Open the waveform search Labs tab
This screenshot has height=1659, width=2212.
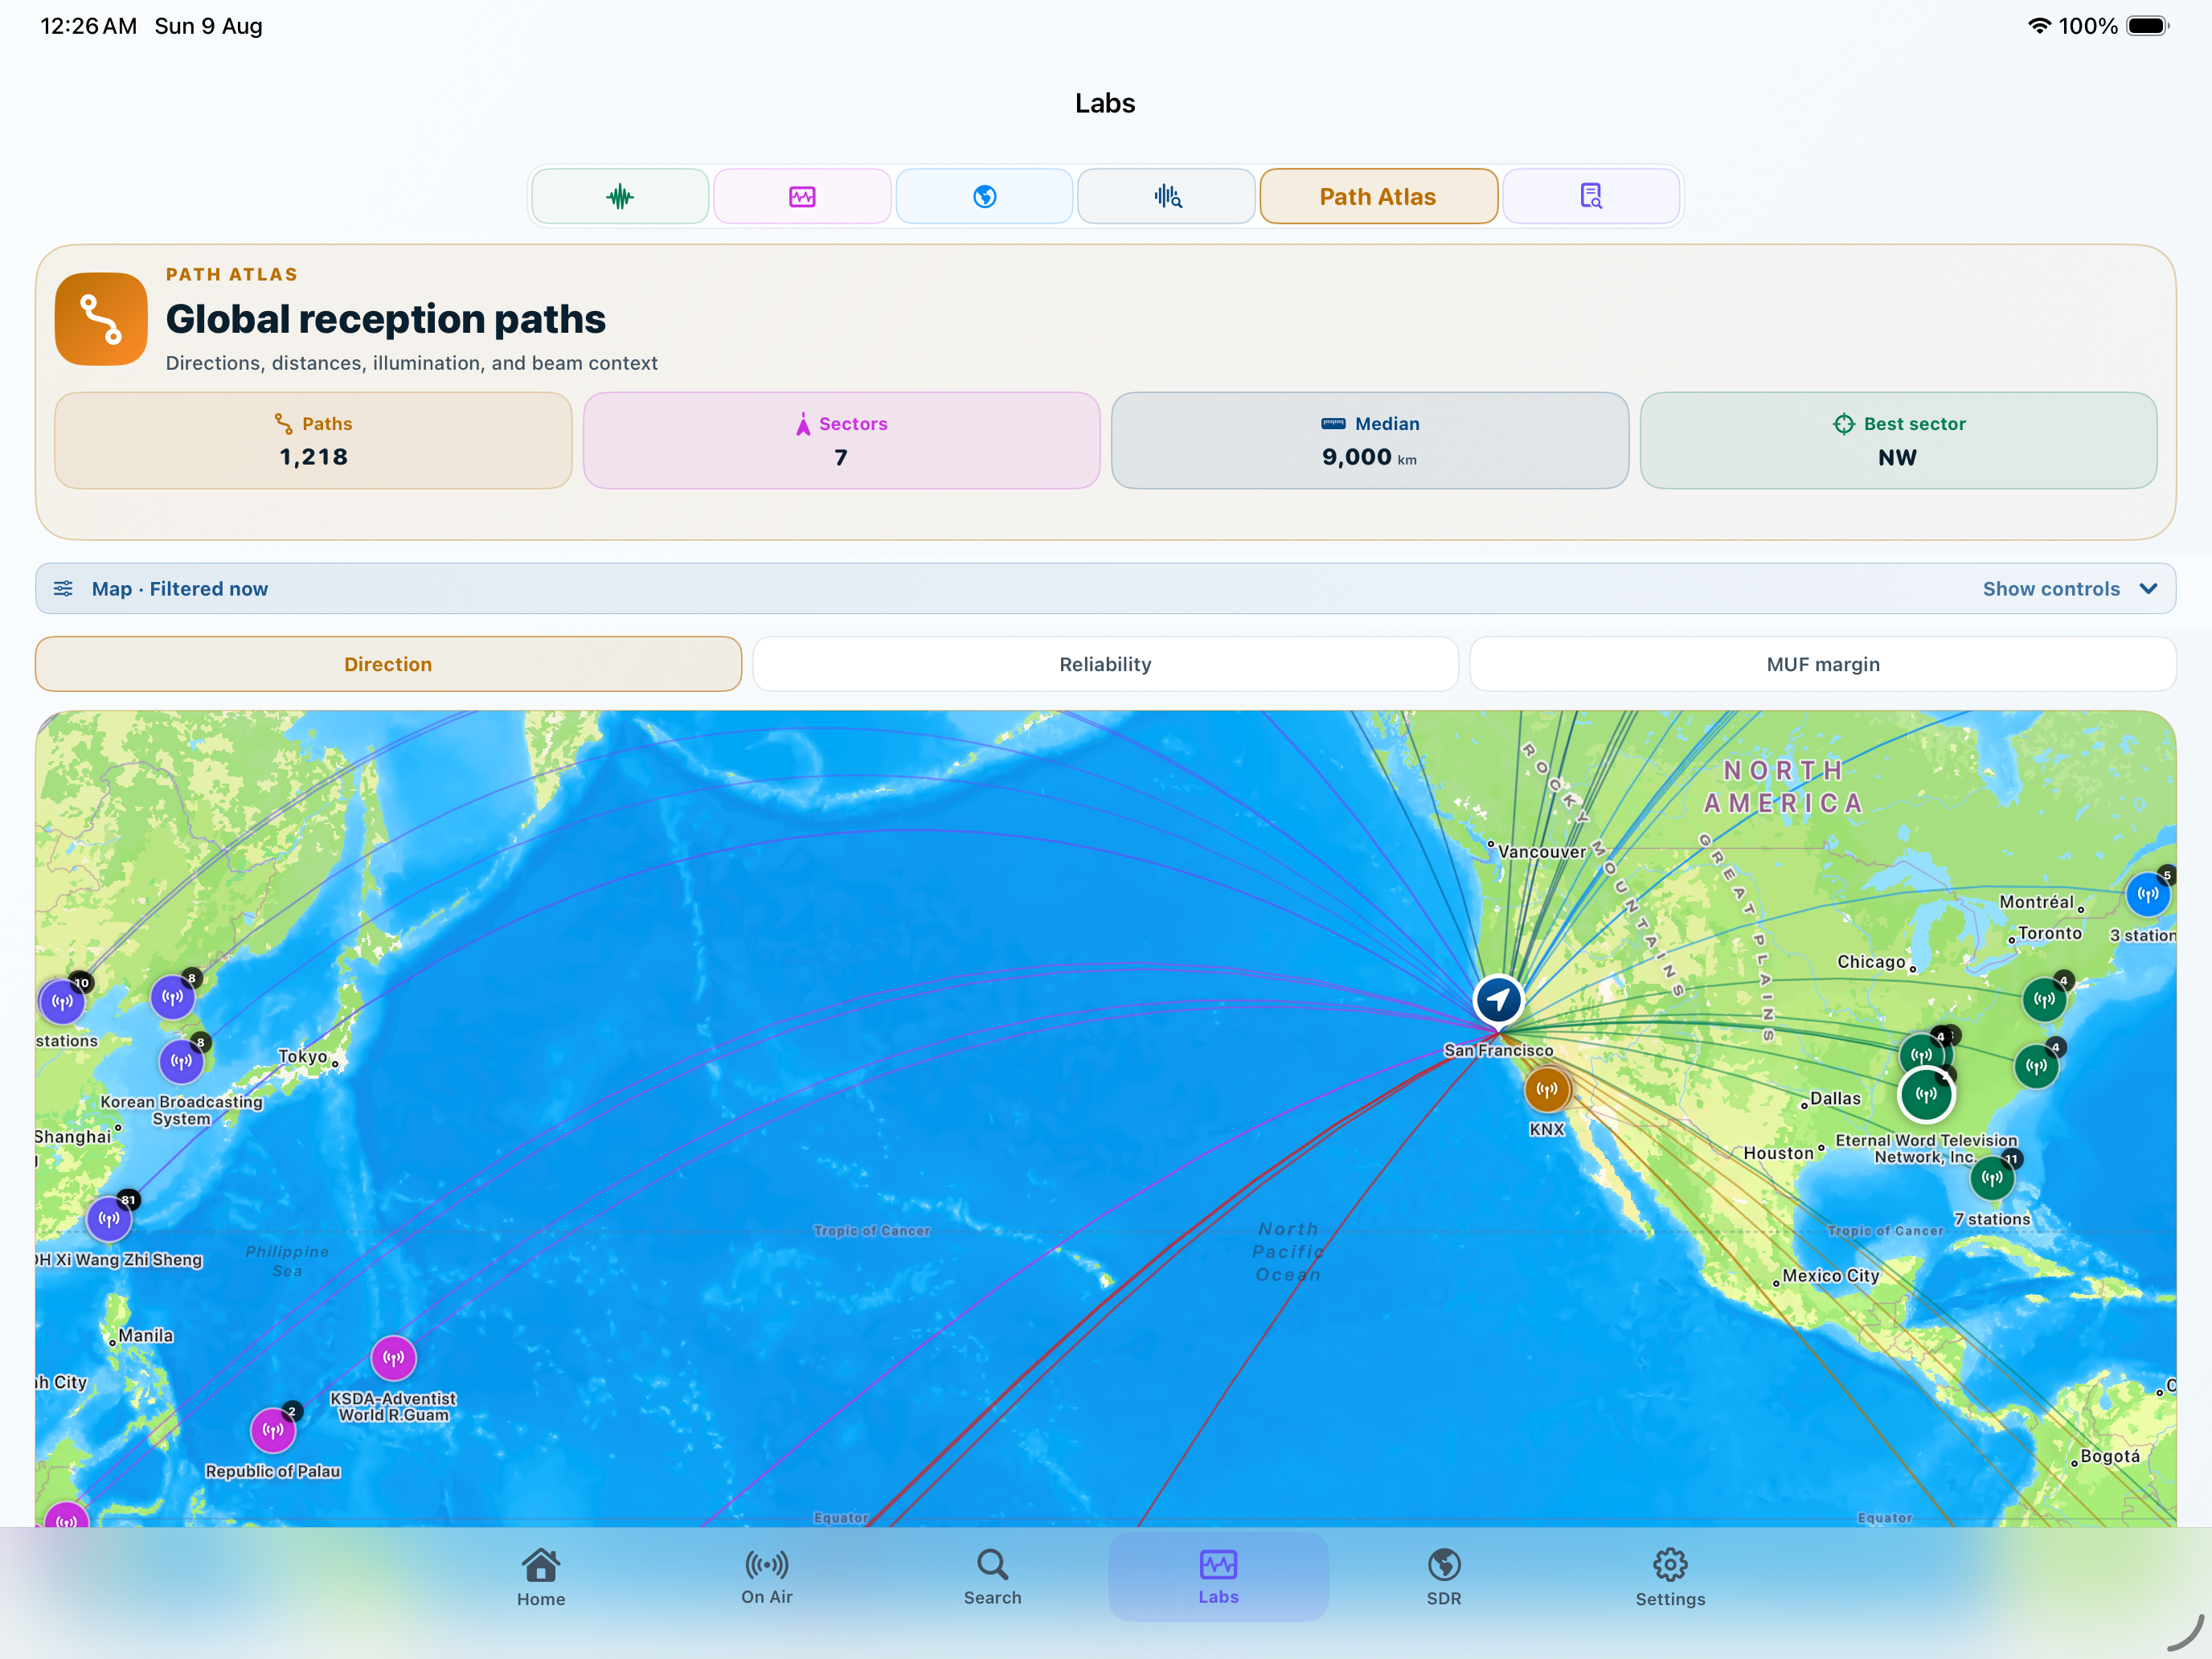coord(1166,196)
